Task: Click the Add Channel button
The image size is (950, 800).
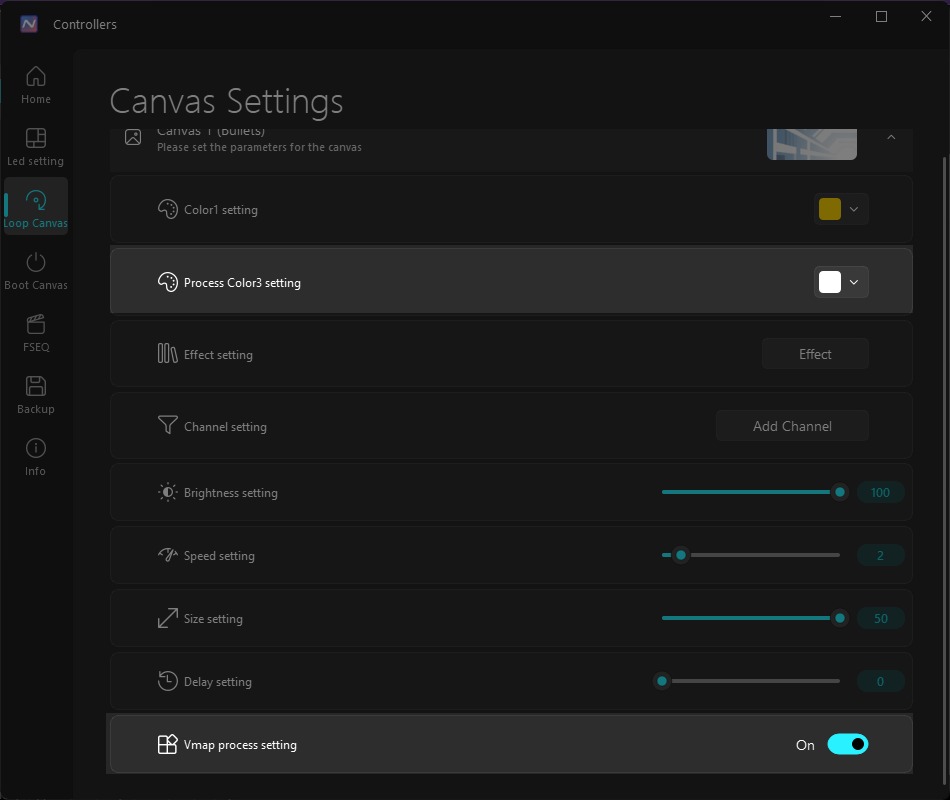Action: click(792, 426)
